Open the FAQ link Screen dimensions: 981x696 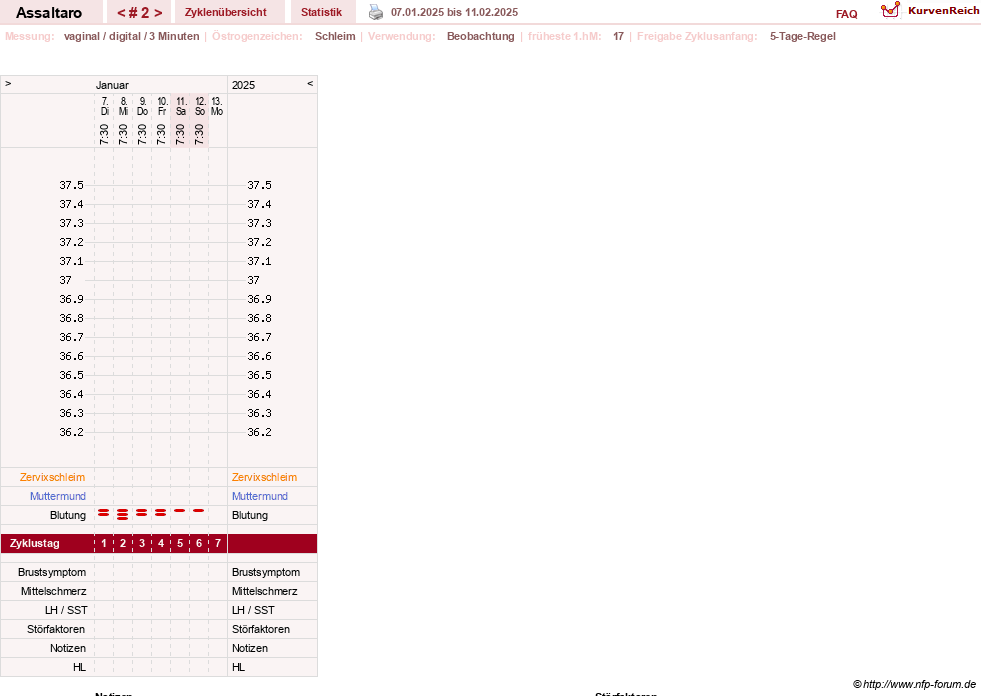click(x=846, y=14)
